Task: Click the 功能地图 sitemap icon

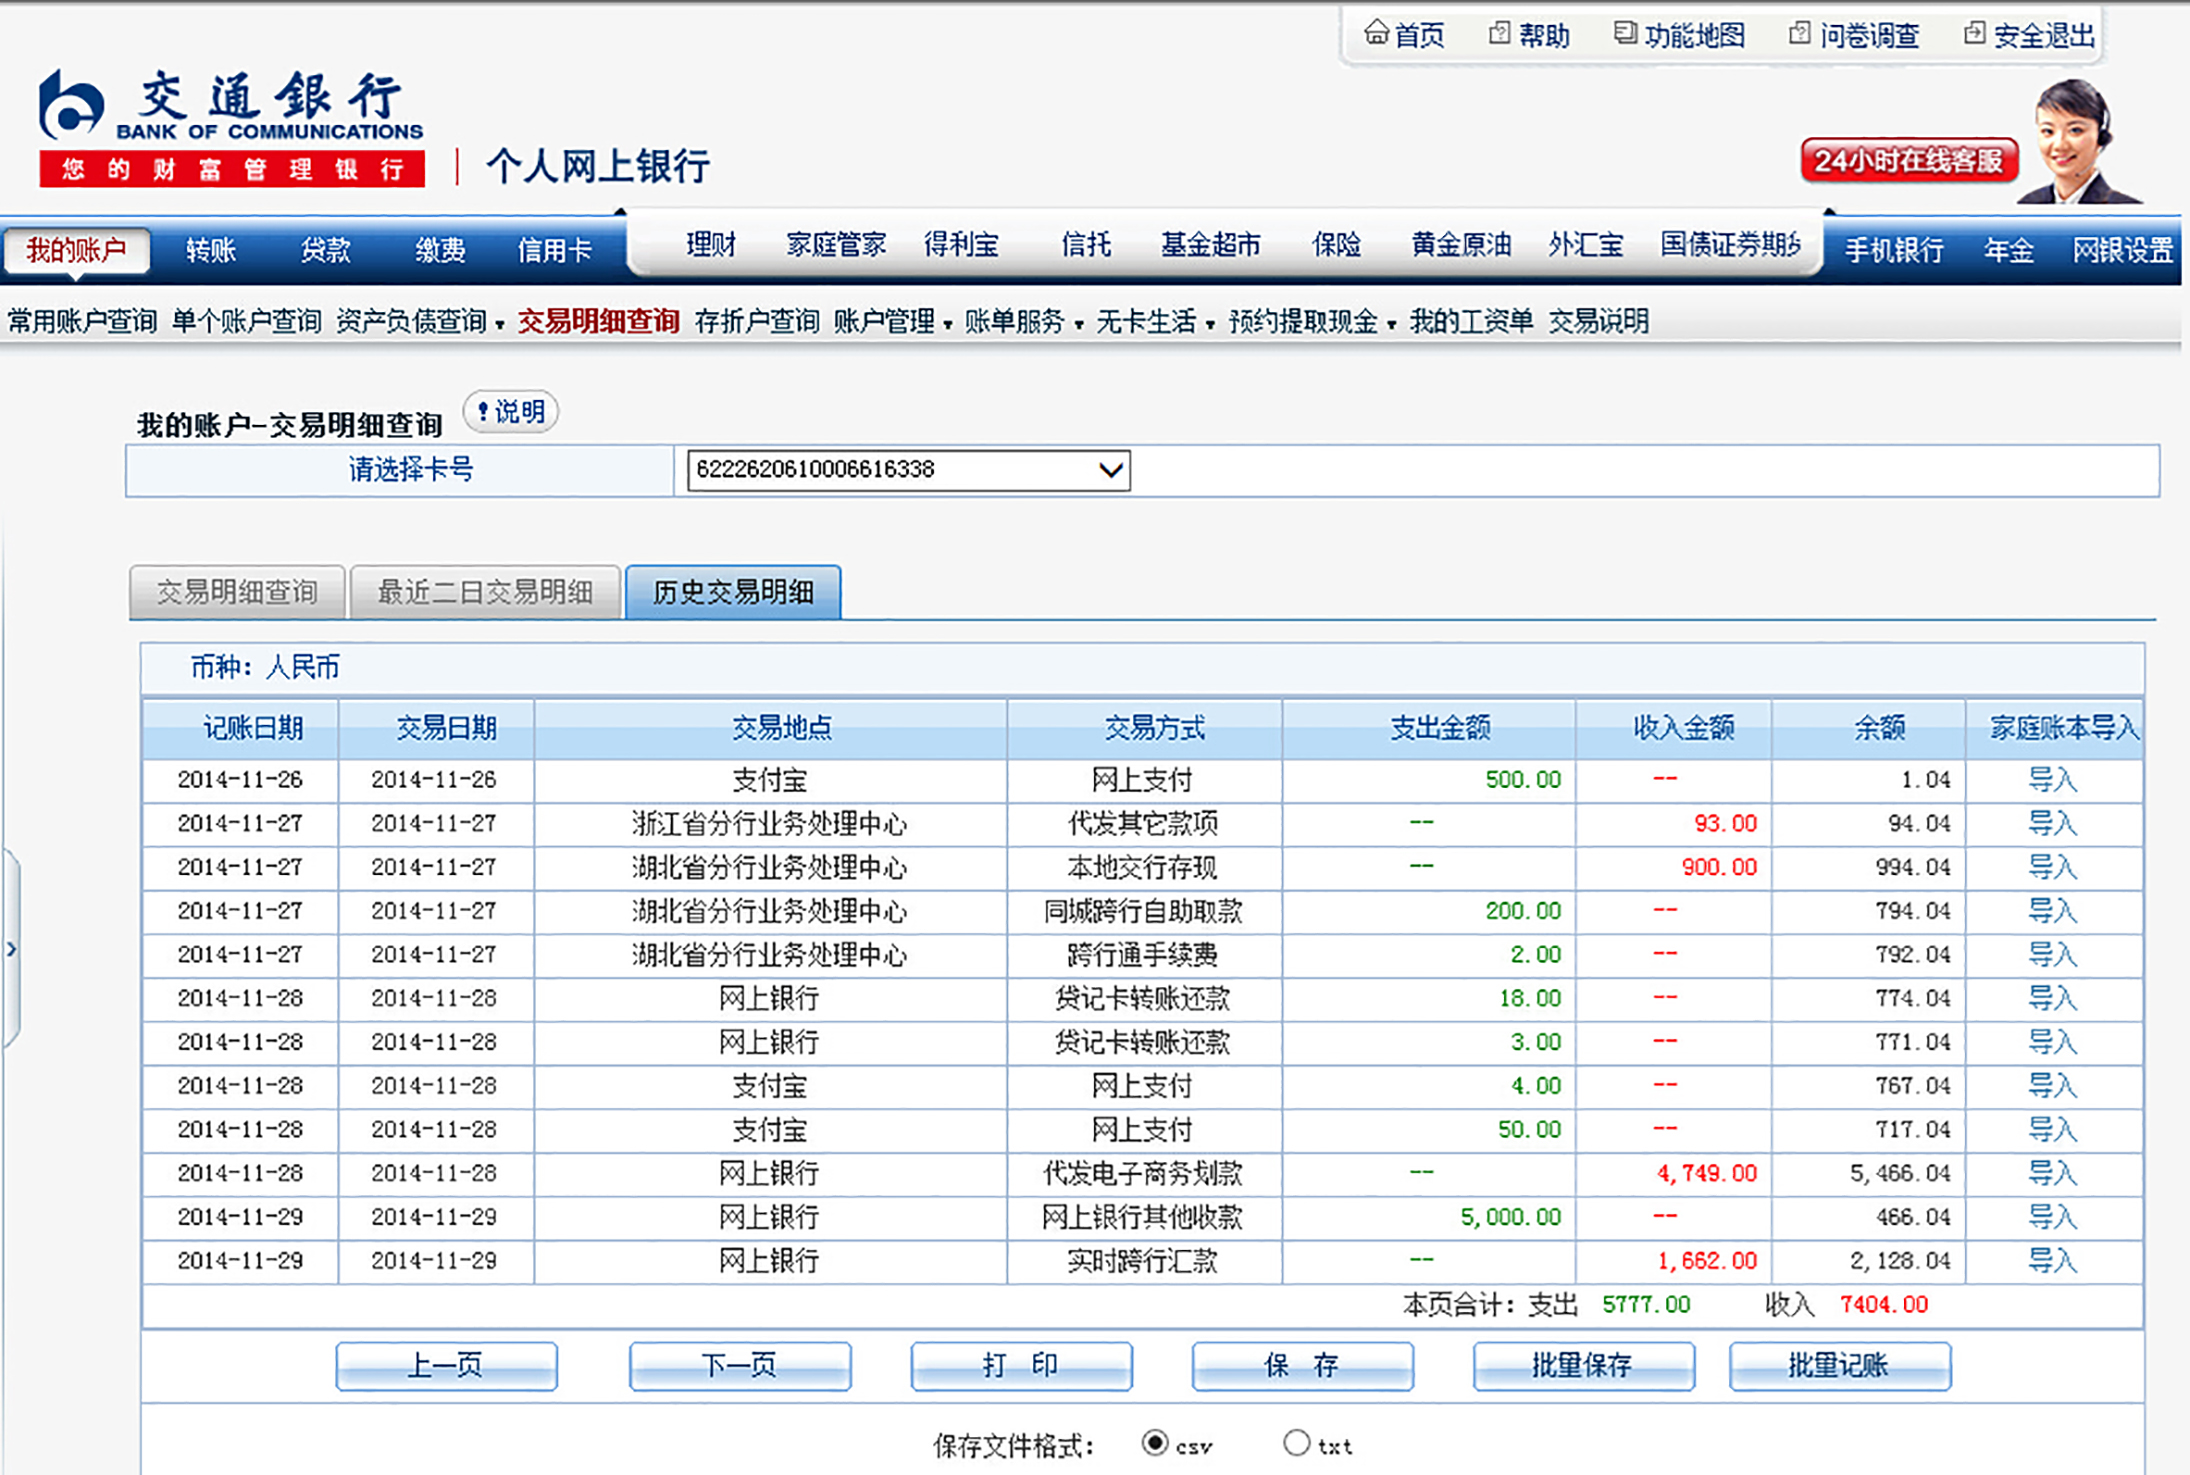Action: click(1625, 34)
